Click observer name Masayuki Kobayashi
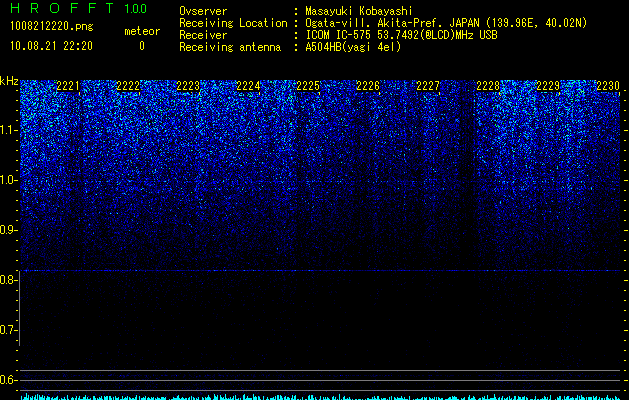The width and height of the screenshot is (629, 400). 359,11
